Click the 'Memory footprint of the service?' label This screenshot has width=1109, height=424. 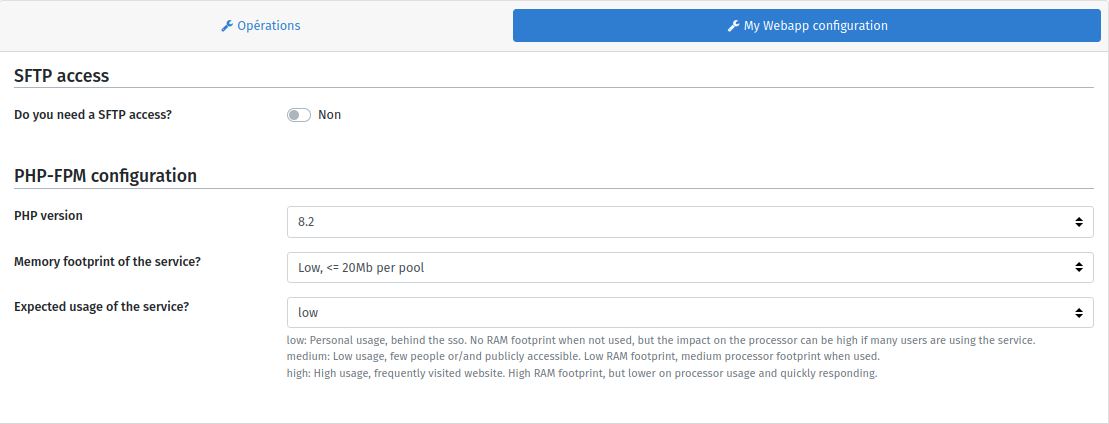[x=107, y=261]
